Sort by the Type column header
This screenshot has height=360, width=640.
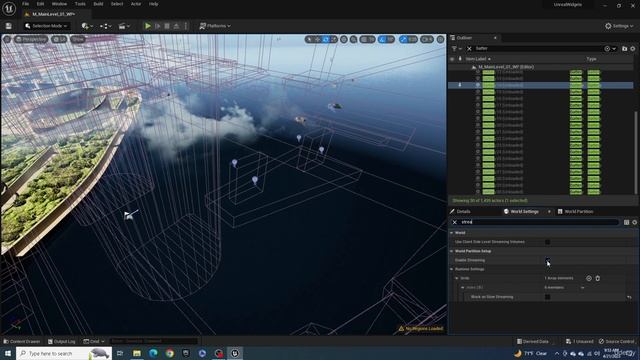(591, 59)
